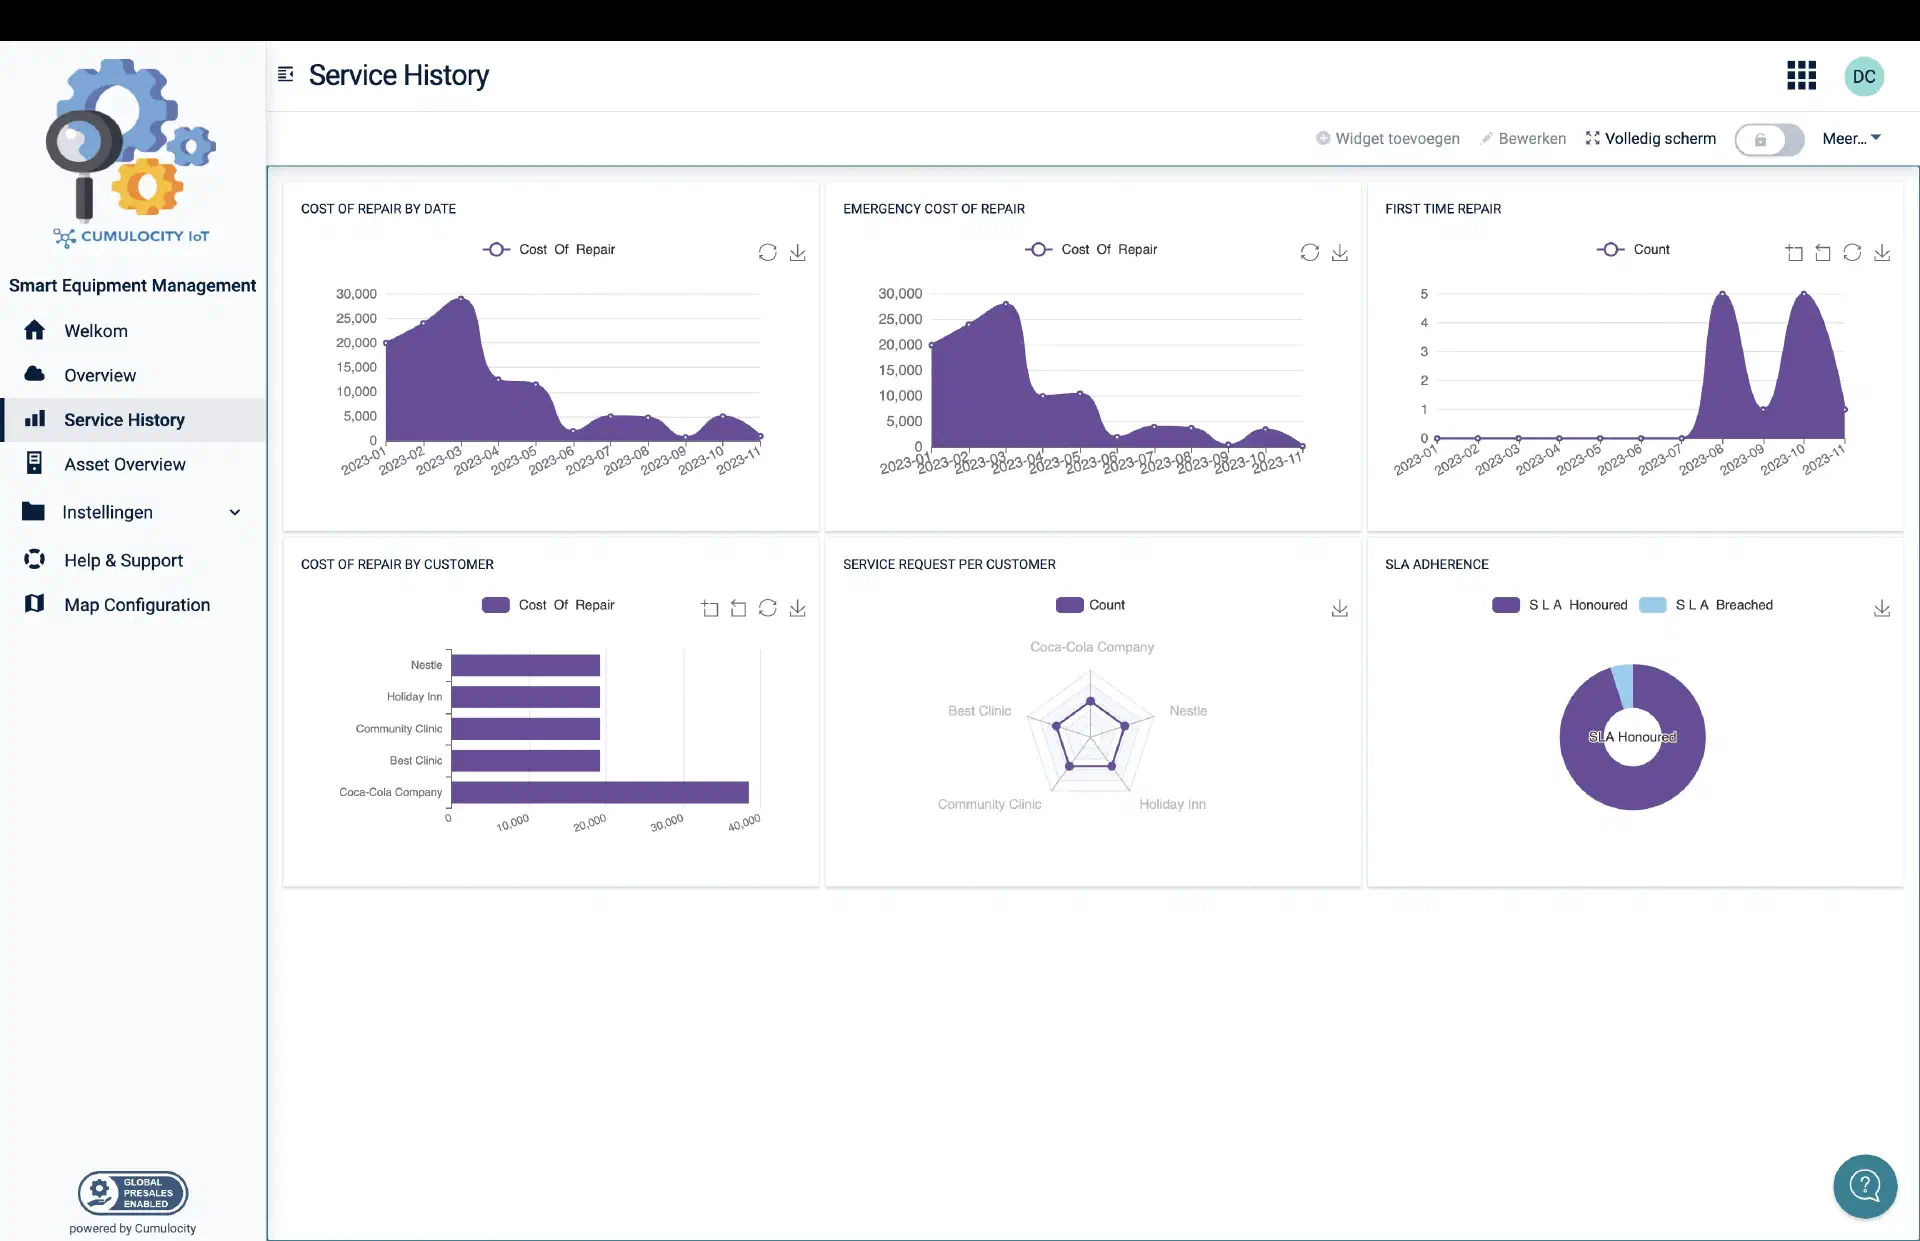Viewport: 1920px width, 1241px height.
Task: Download the Cost Of Repair By Date chart
Action: tap(797, 252)
